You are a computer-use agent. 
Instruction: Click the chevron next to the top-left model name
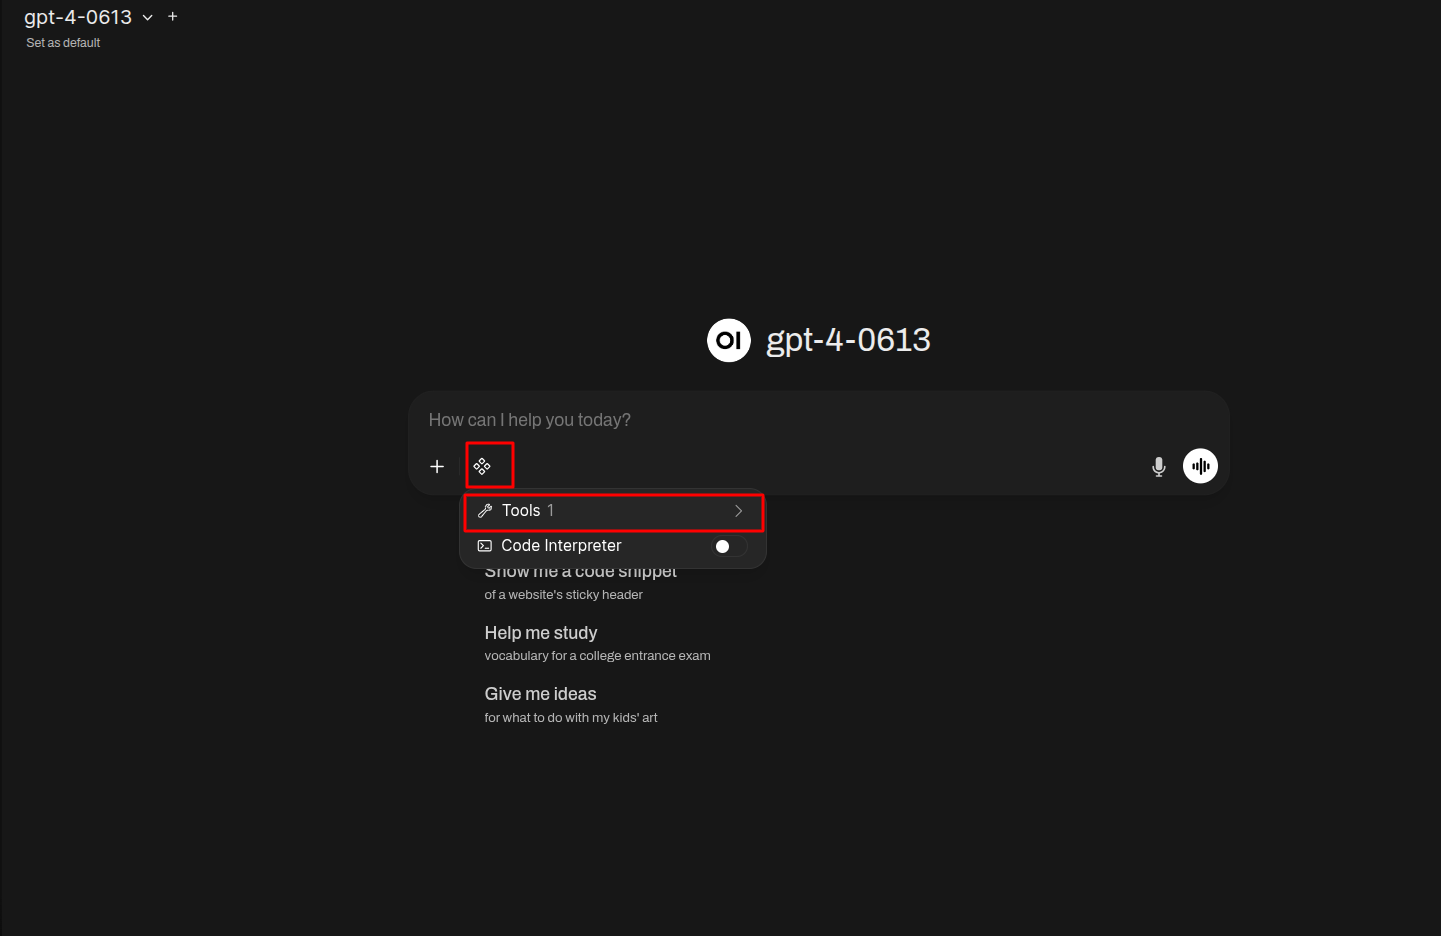(148, 18)
